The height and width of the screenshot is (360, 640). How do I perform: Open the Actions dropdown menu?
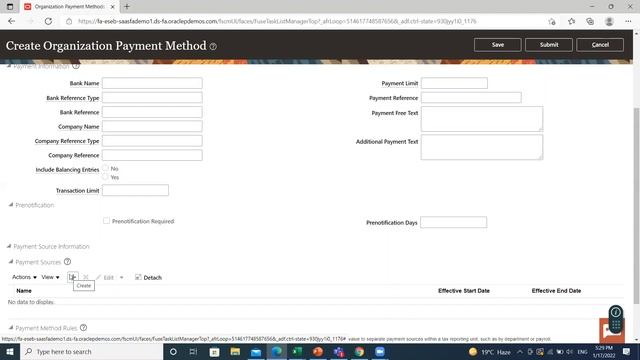point(24,277)
